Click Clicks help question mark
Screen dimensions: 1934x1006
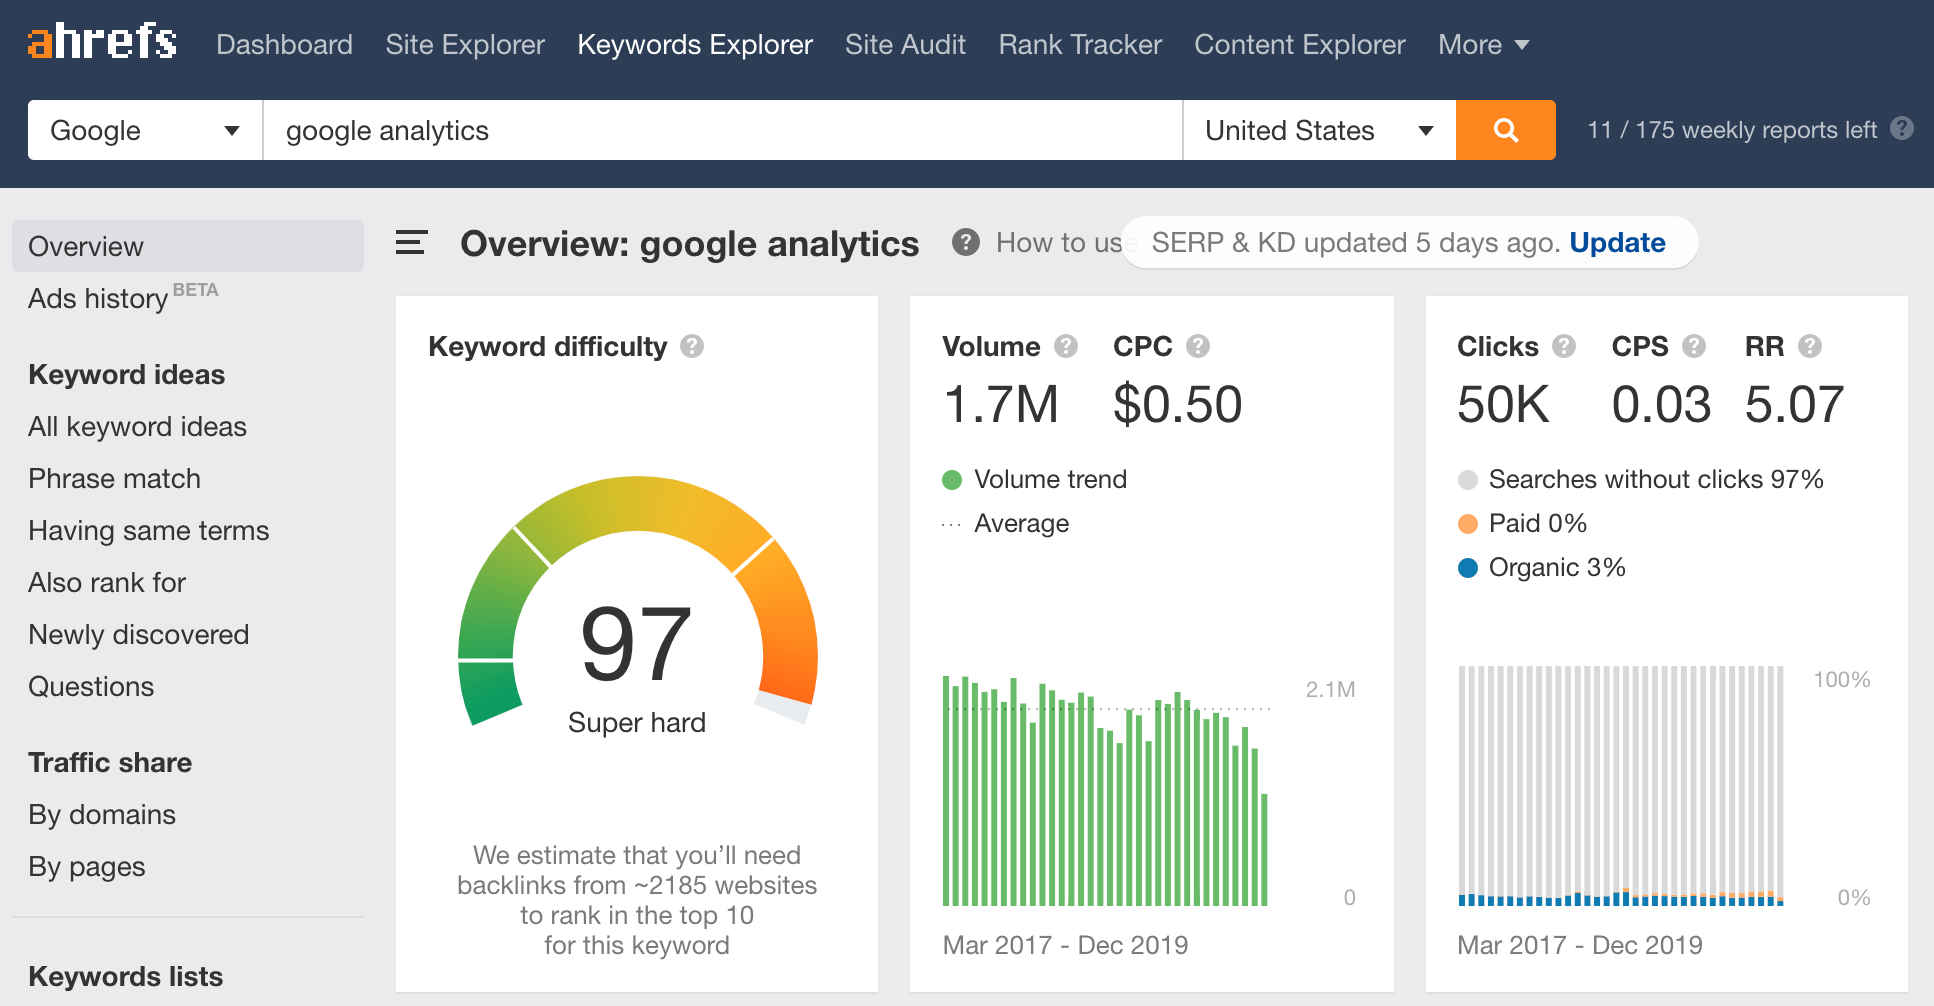(1564, 346)
